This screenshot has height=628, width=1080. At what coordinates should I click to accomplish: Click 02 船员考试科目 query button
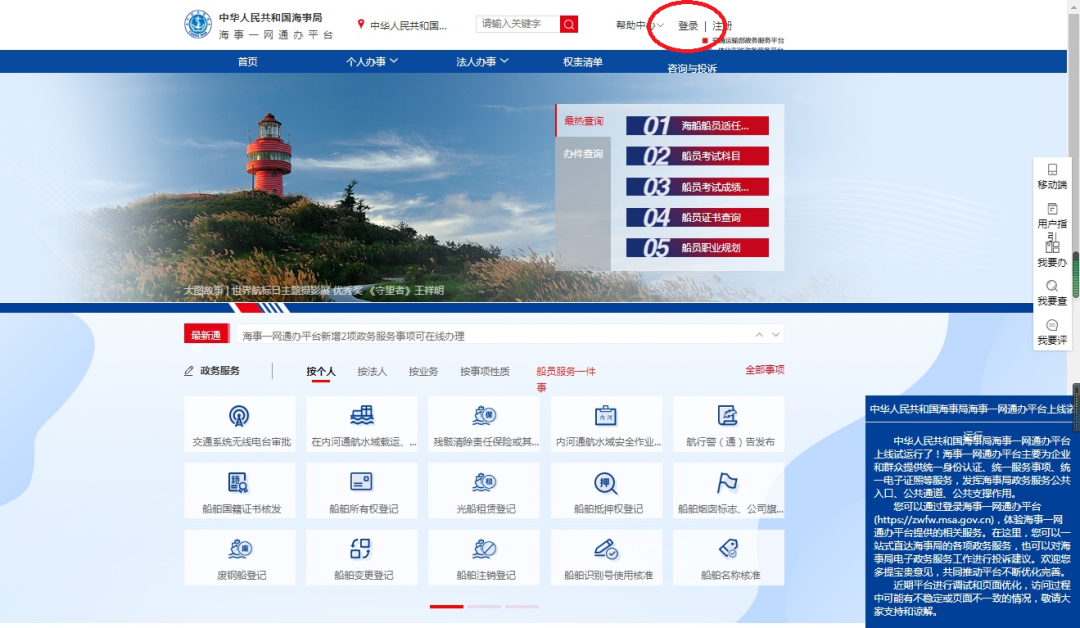[697, 156]
